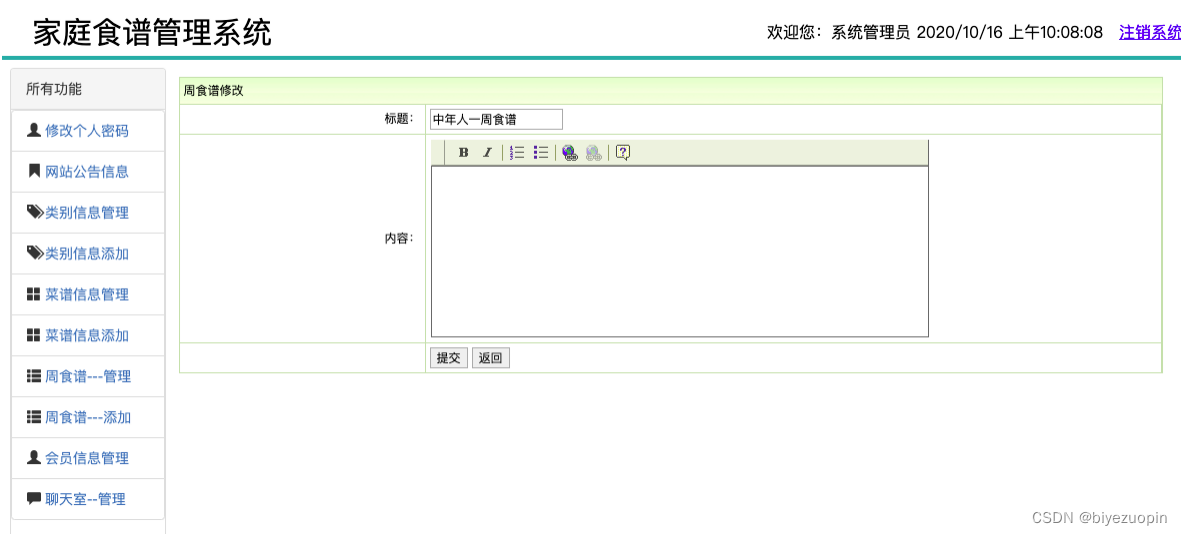Open the editor help icon
The width and height of the screenshot is (1182, 535).
pyautogui.click(x=623, y=153)
